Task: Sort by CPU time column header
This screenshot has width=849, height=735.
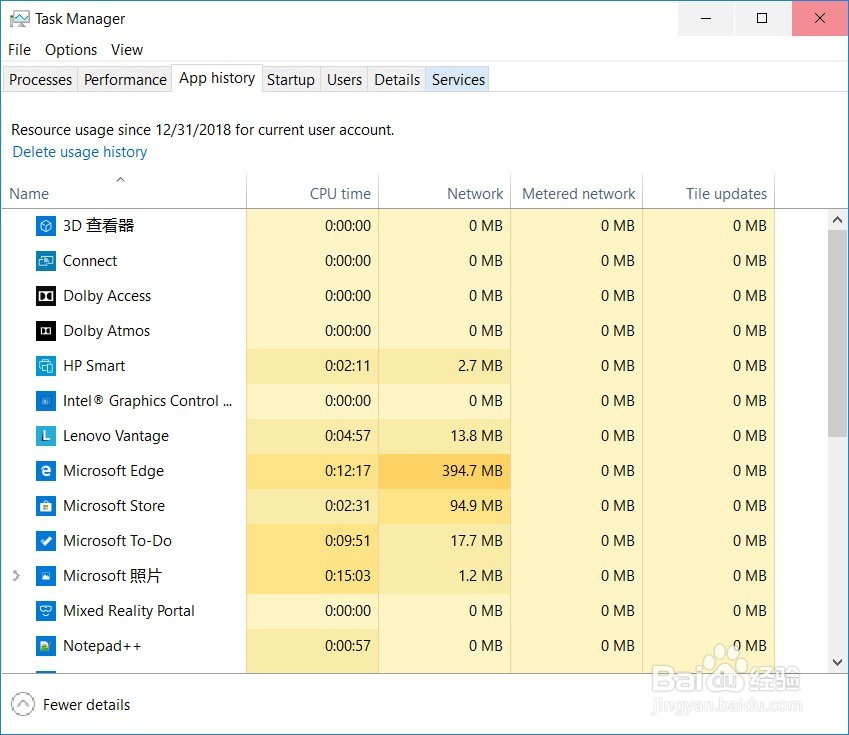Action: click(x=312, y=191)
